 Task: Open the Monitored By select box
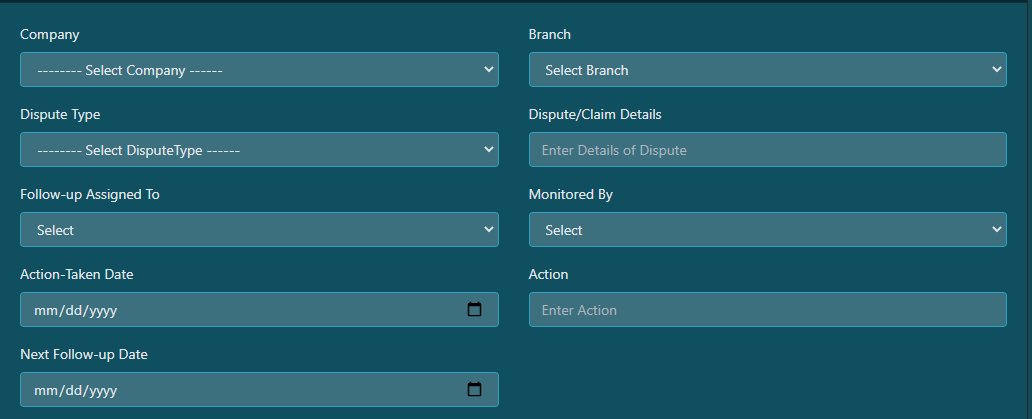(767, 230)
